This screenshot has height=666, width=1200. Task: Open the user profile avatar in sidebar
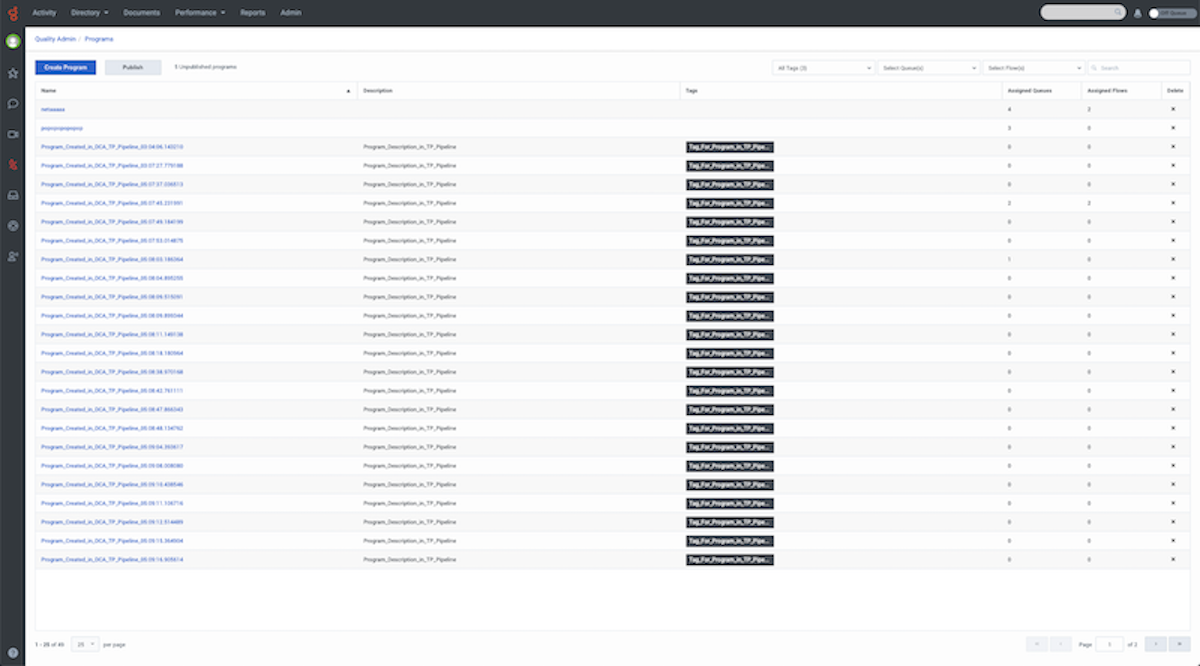(x=13, y=42)
